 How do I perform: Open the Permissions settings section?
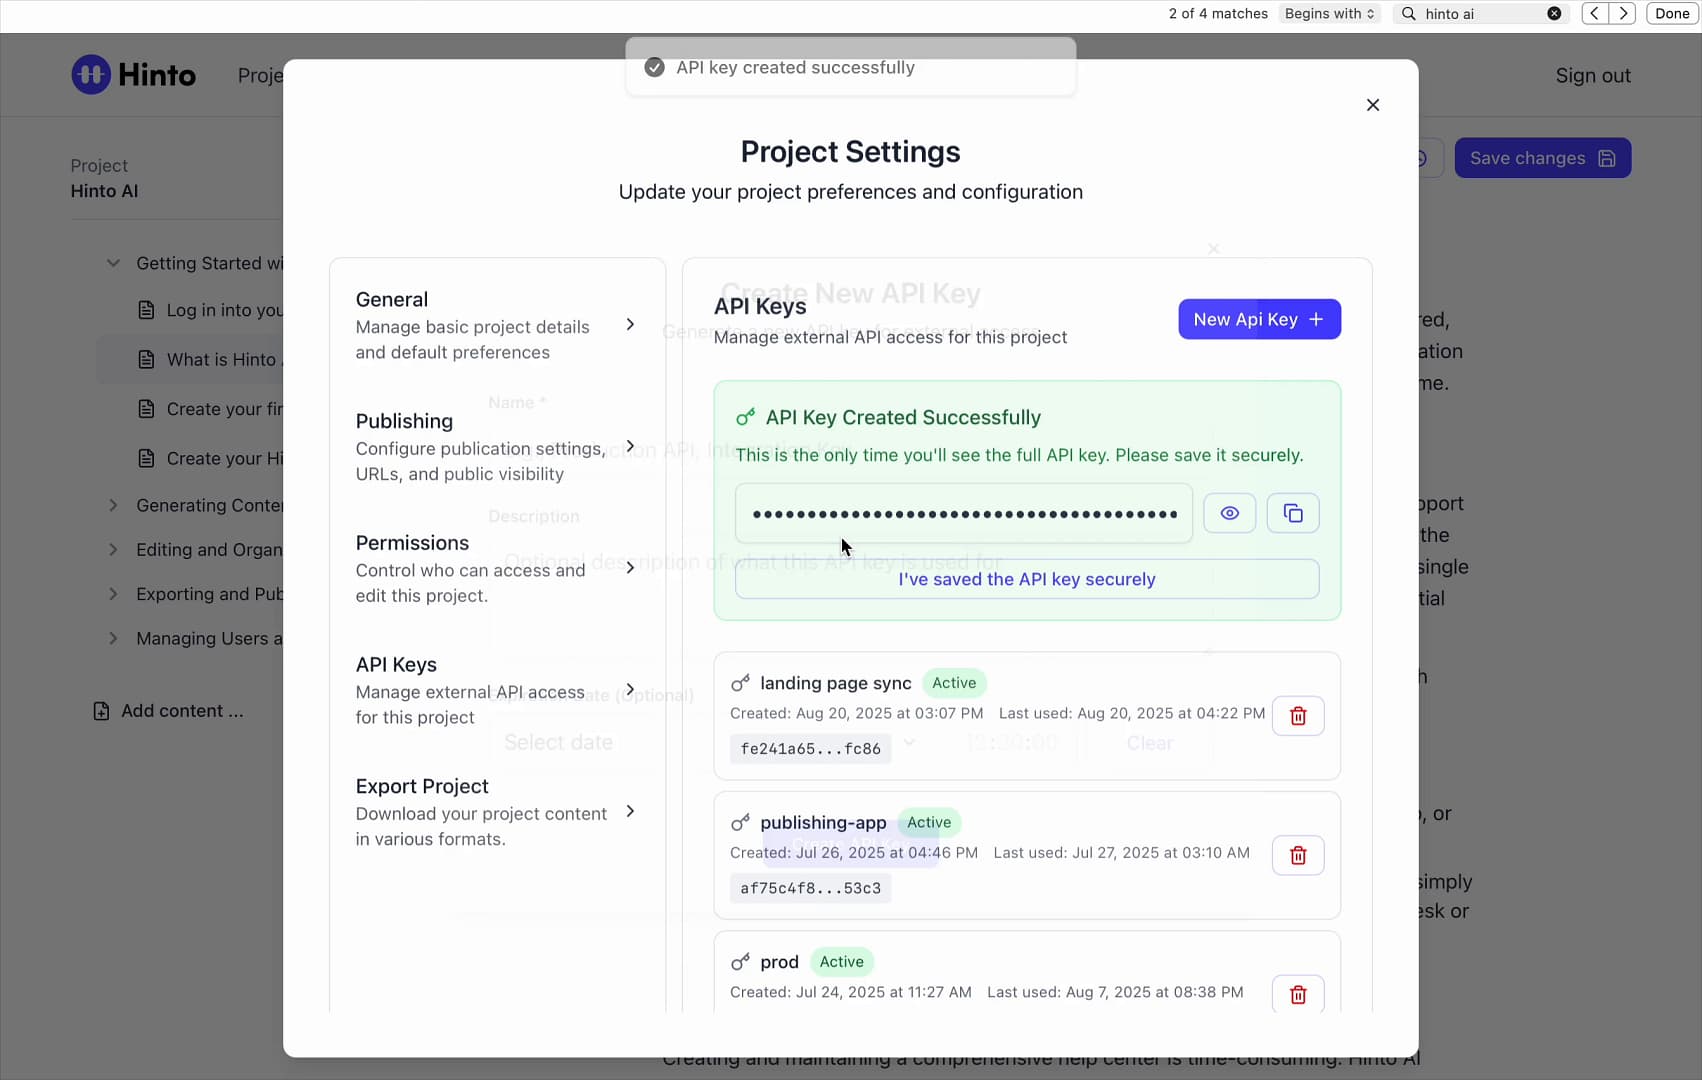[x=497, y=568]
